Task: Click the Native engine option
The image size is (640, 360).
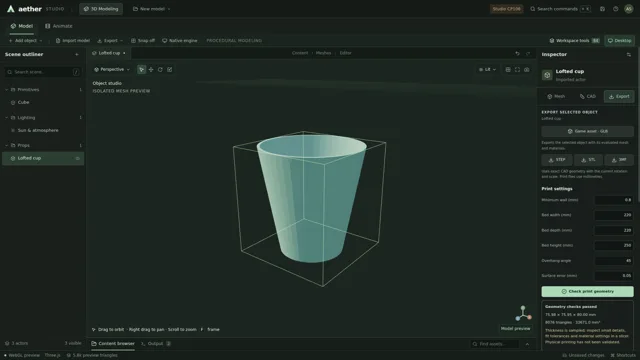Action: [180, 40]
